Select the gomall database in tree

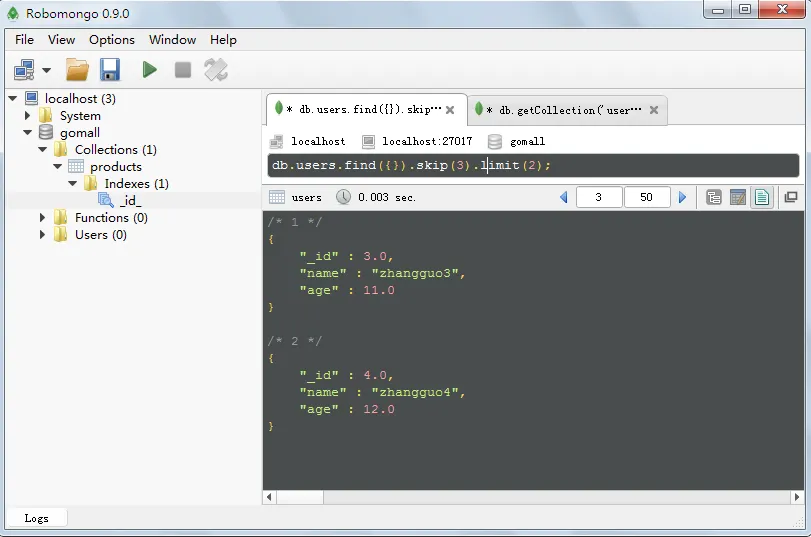[80, 132]
